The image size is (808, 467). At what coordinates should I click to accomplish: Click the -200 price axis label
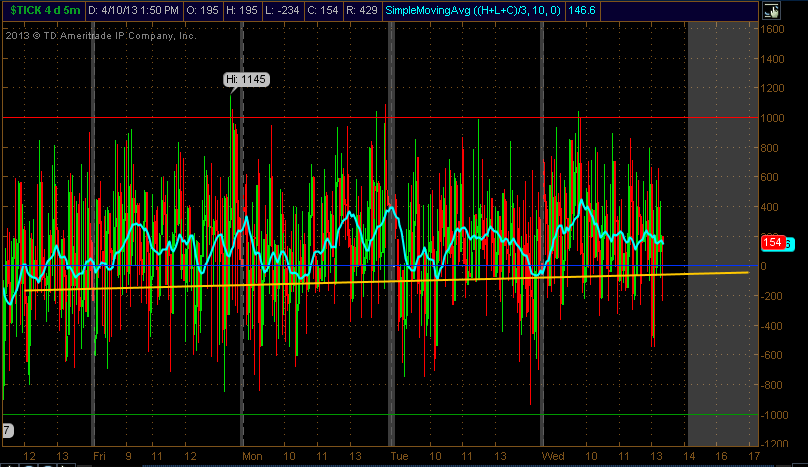[x=771, y=296]
